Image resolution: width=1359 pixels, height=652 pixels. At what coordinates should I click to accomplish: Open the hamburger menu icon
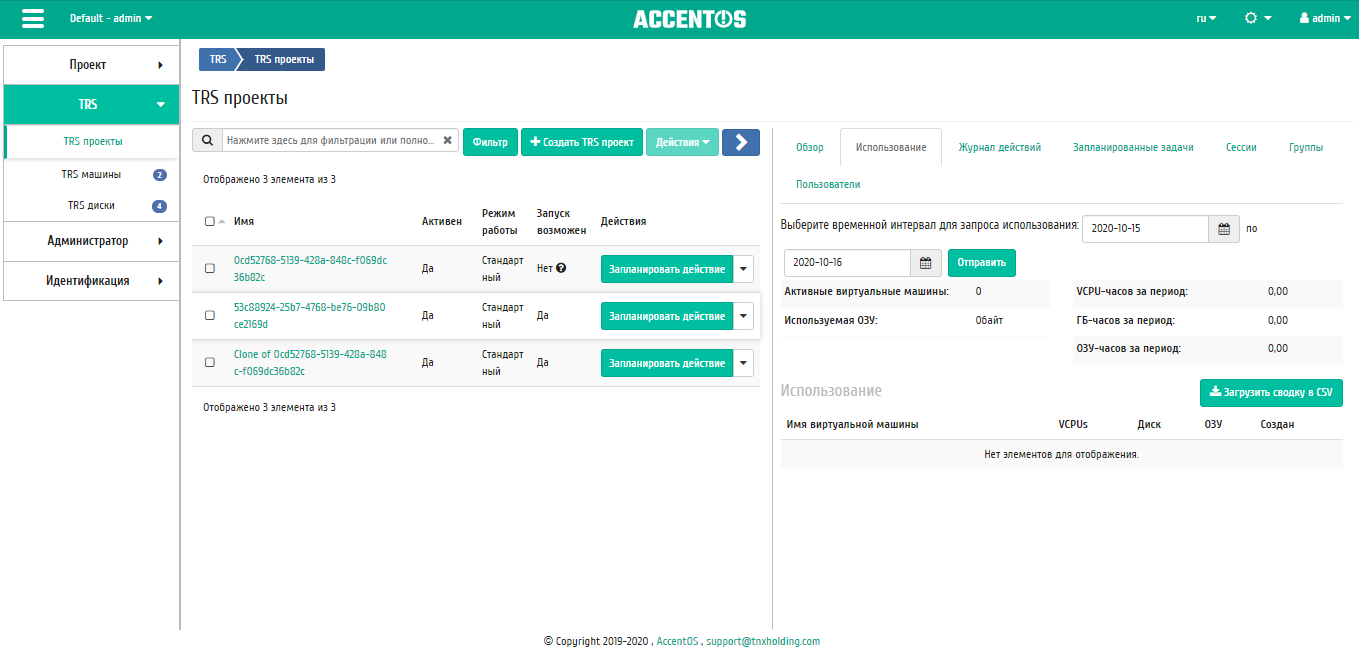click(x=32, y=18)
